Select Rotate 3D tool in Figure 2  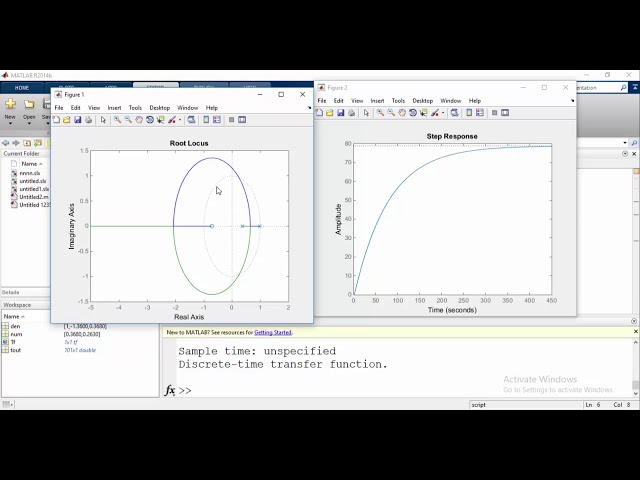pyautogui.click(x=413, y=113)
